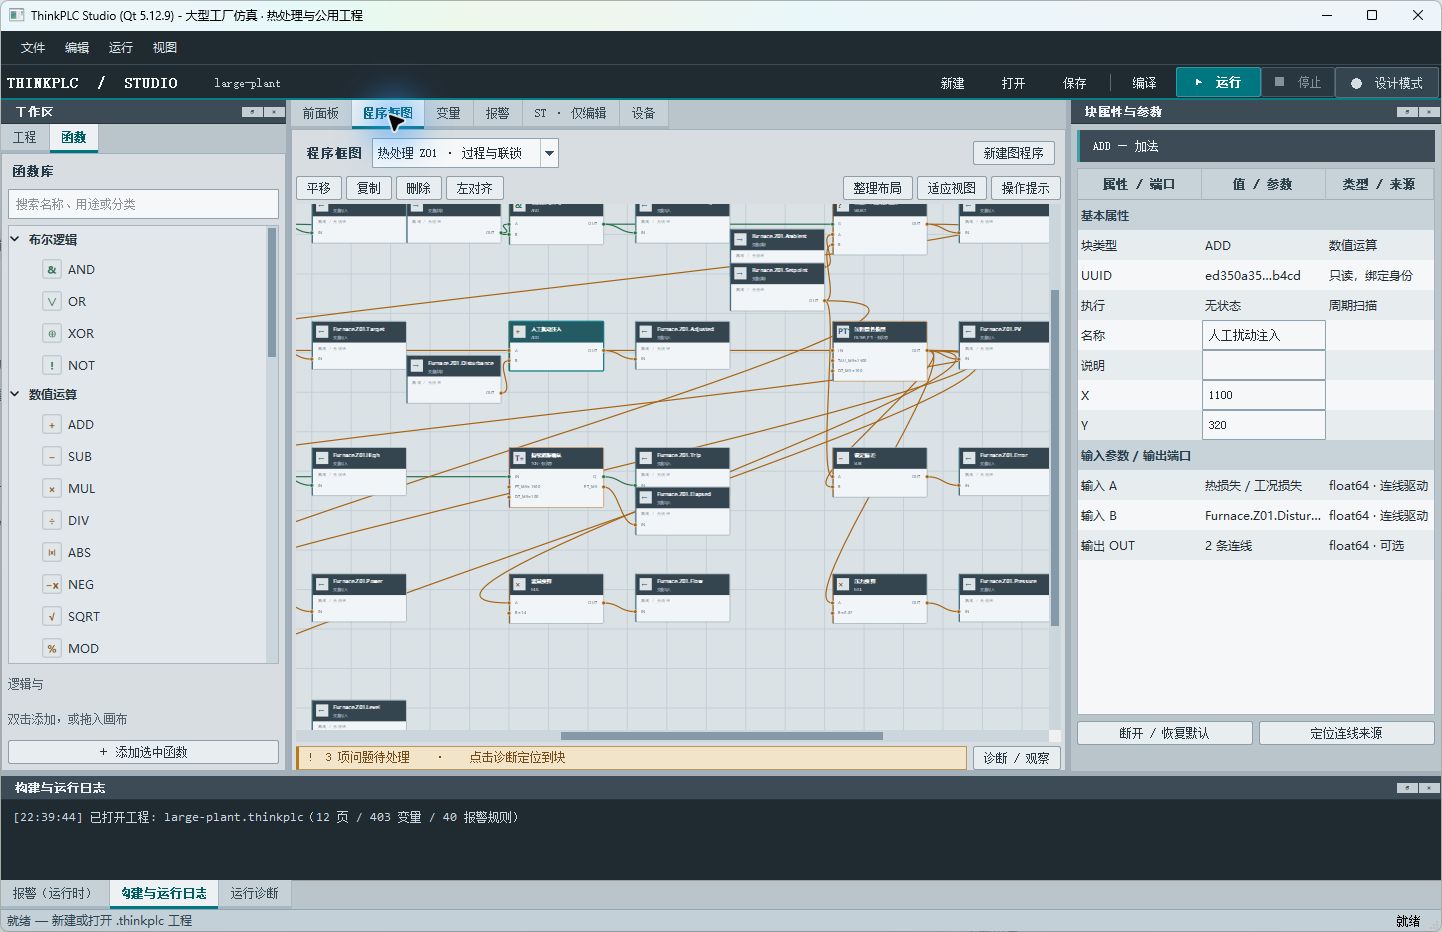Click the NOT function icon
This screenshot has height=932, width=1442.
coord(52,366)
